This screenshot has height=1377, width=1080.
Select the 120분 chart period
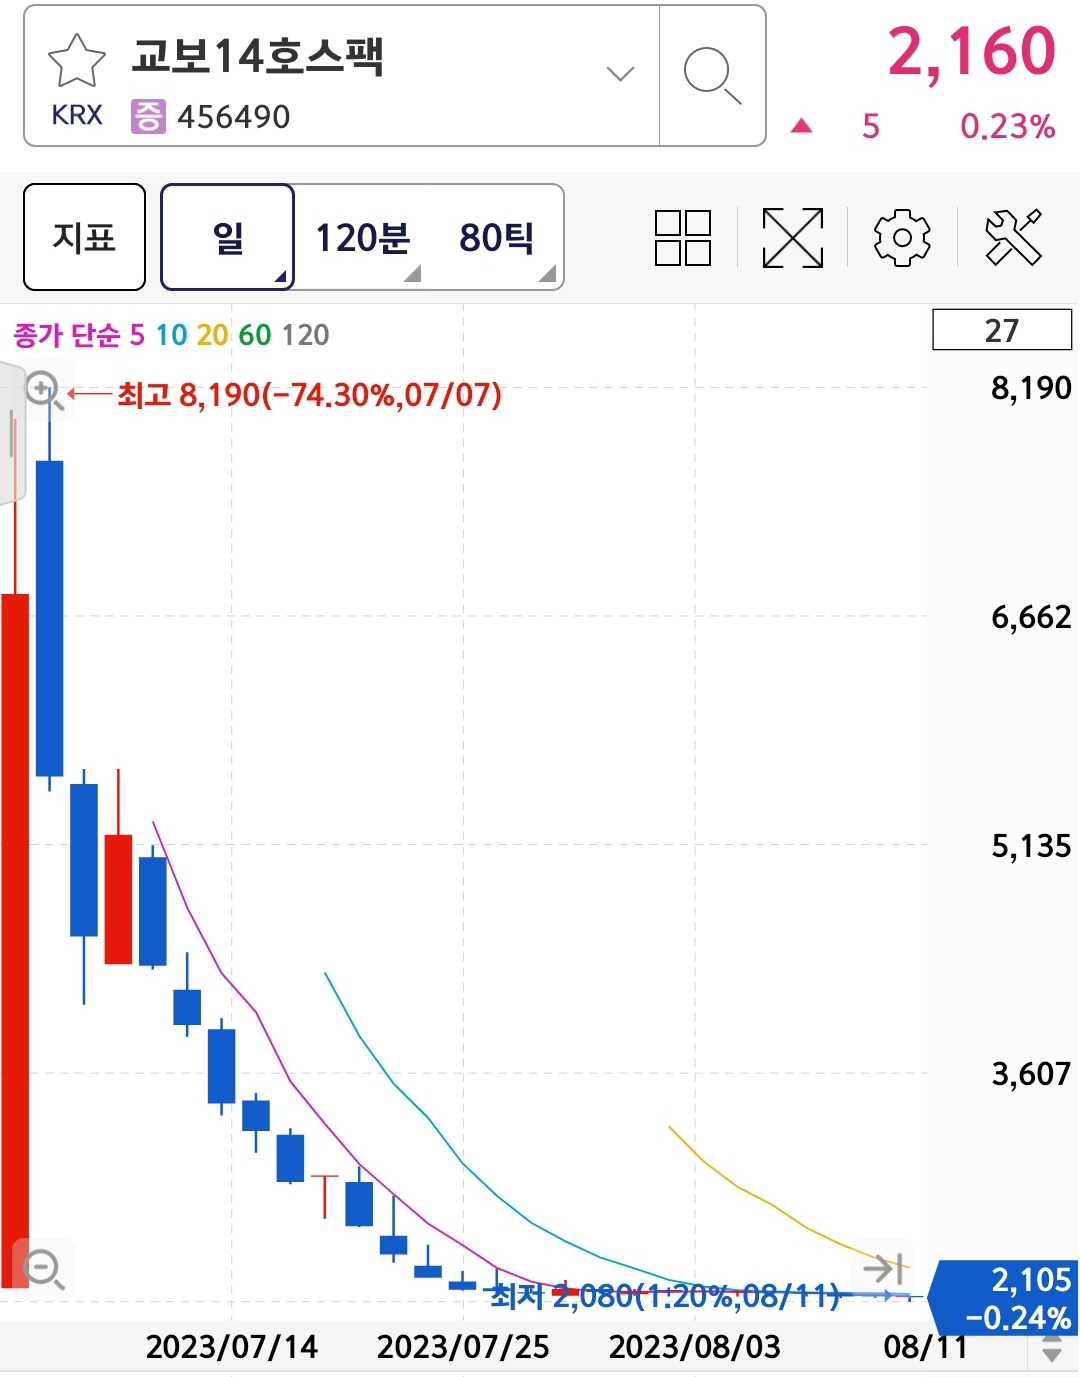[x=363, y=238]
